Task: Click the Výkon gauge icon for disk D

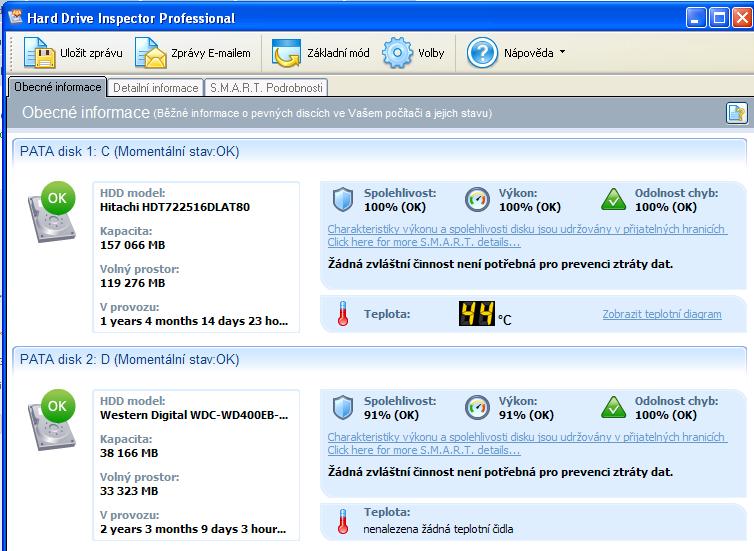Action: pos(477,408)
